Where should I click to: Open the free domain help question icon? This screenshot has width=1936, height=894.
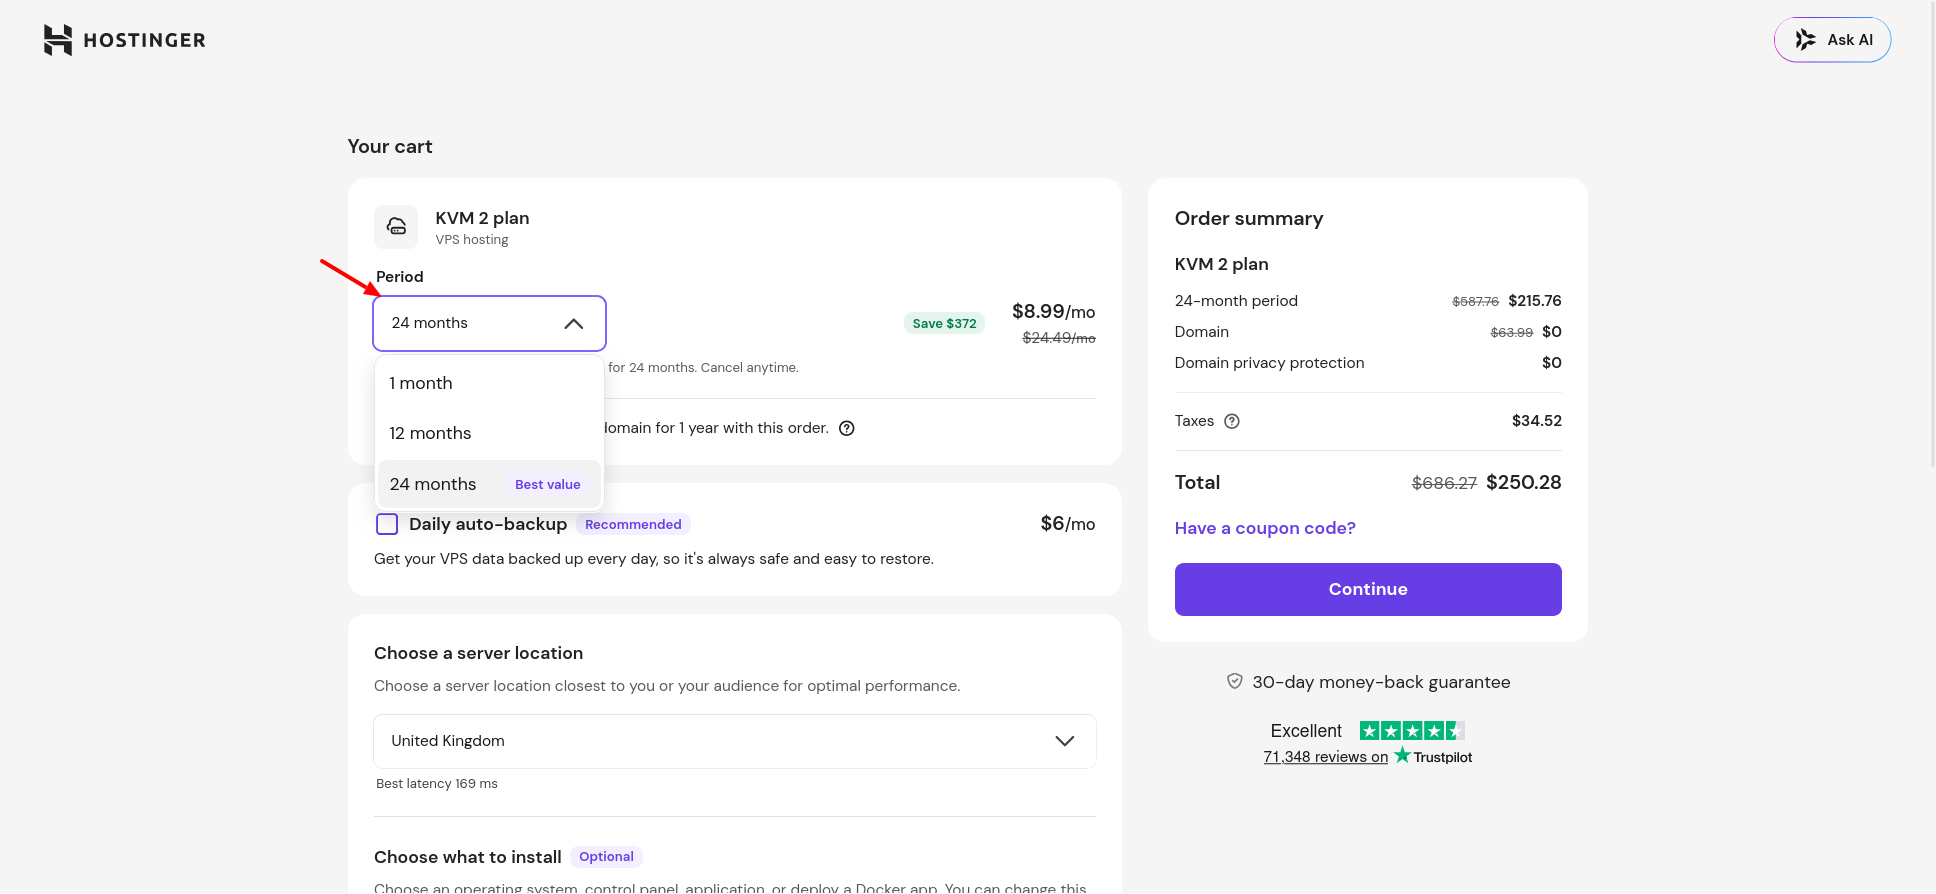pos(847,428)
